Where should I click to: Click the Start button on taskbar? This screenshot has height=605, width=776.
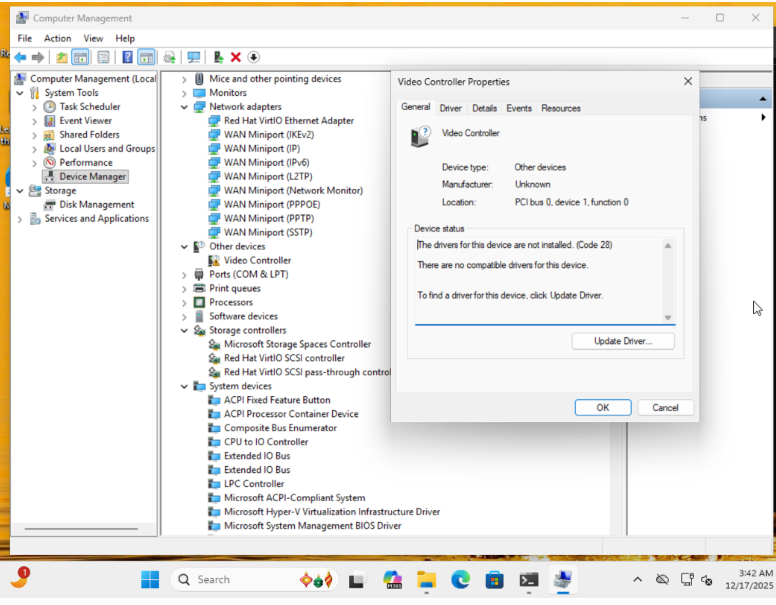(x=150, y=580)
